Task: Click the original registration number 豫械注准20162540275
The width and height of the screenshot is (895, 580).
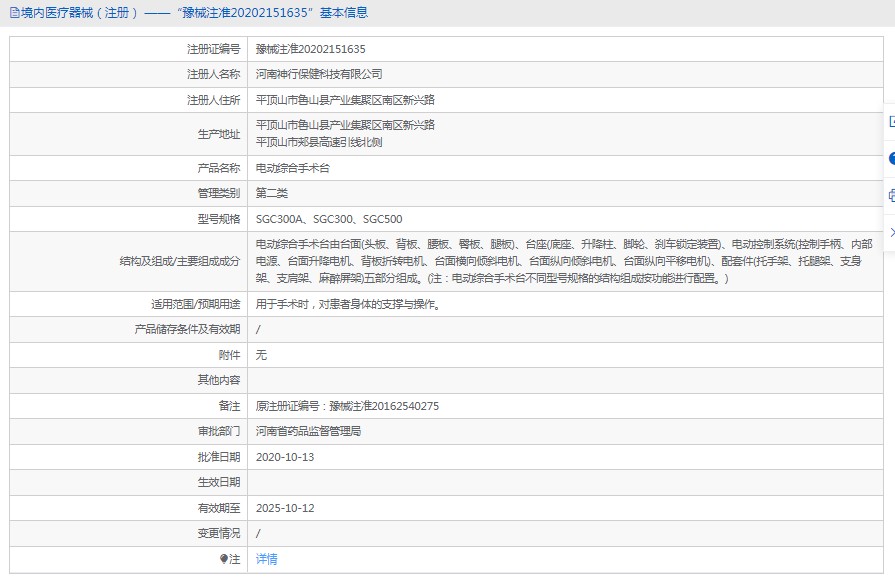Action: 347,406
